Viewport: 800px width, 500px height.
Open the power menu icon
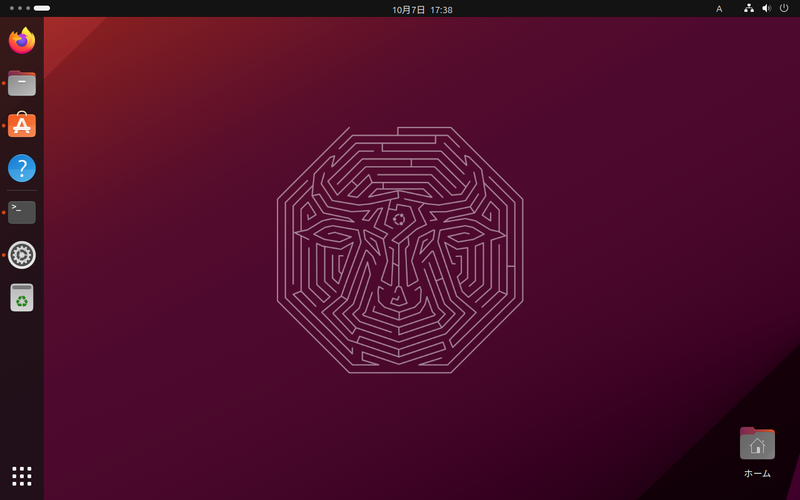coord(784,8)
